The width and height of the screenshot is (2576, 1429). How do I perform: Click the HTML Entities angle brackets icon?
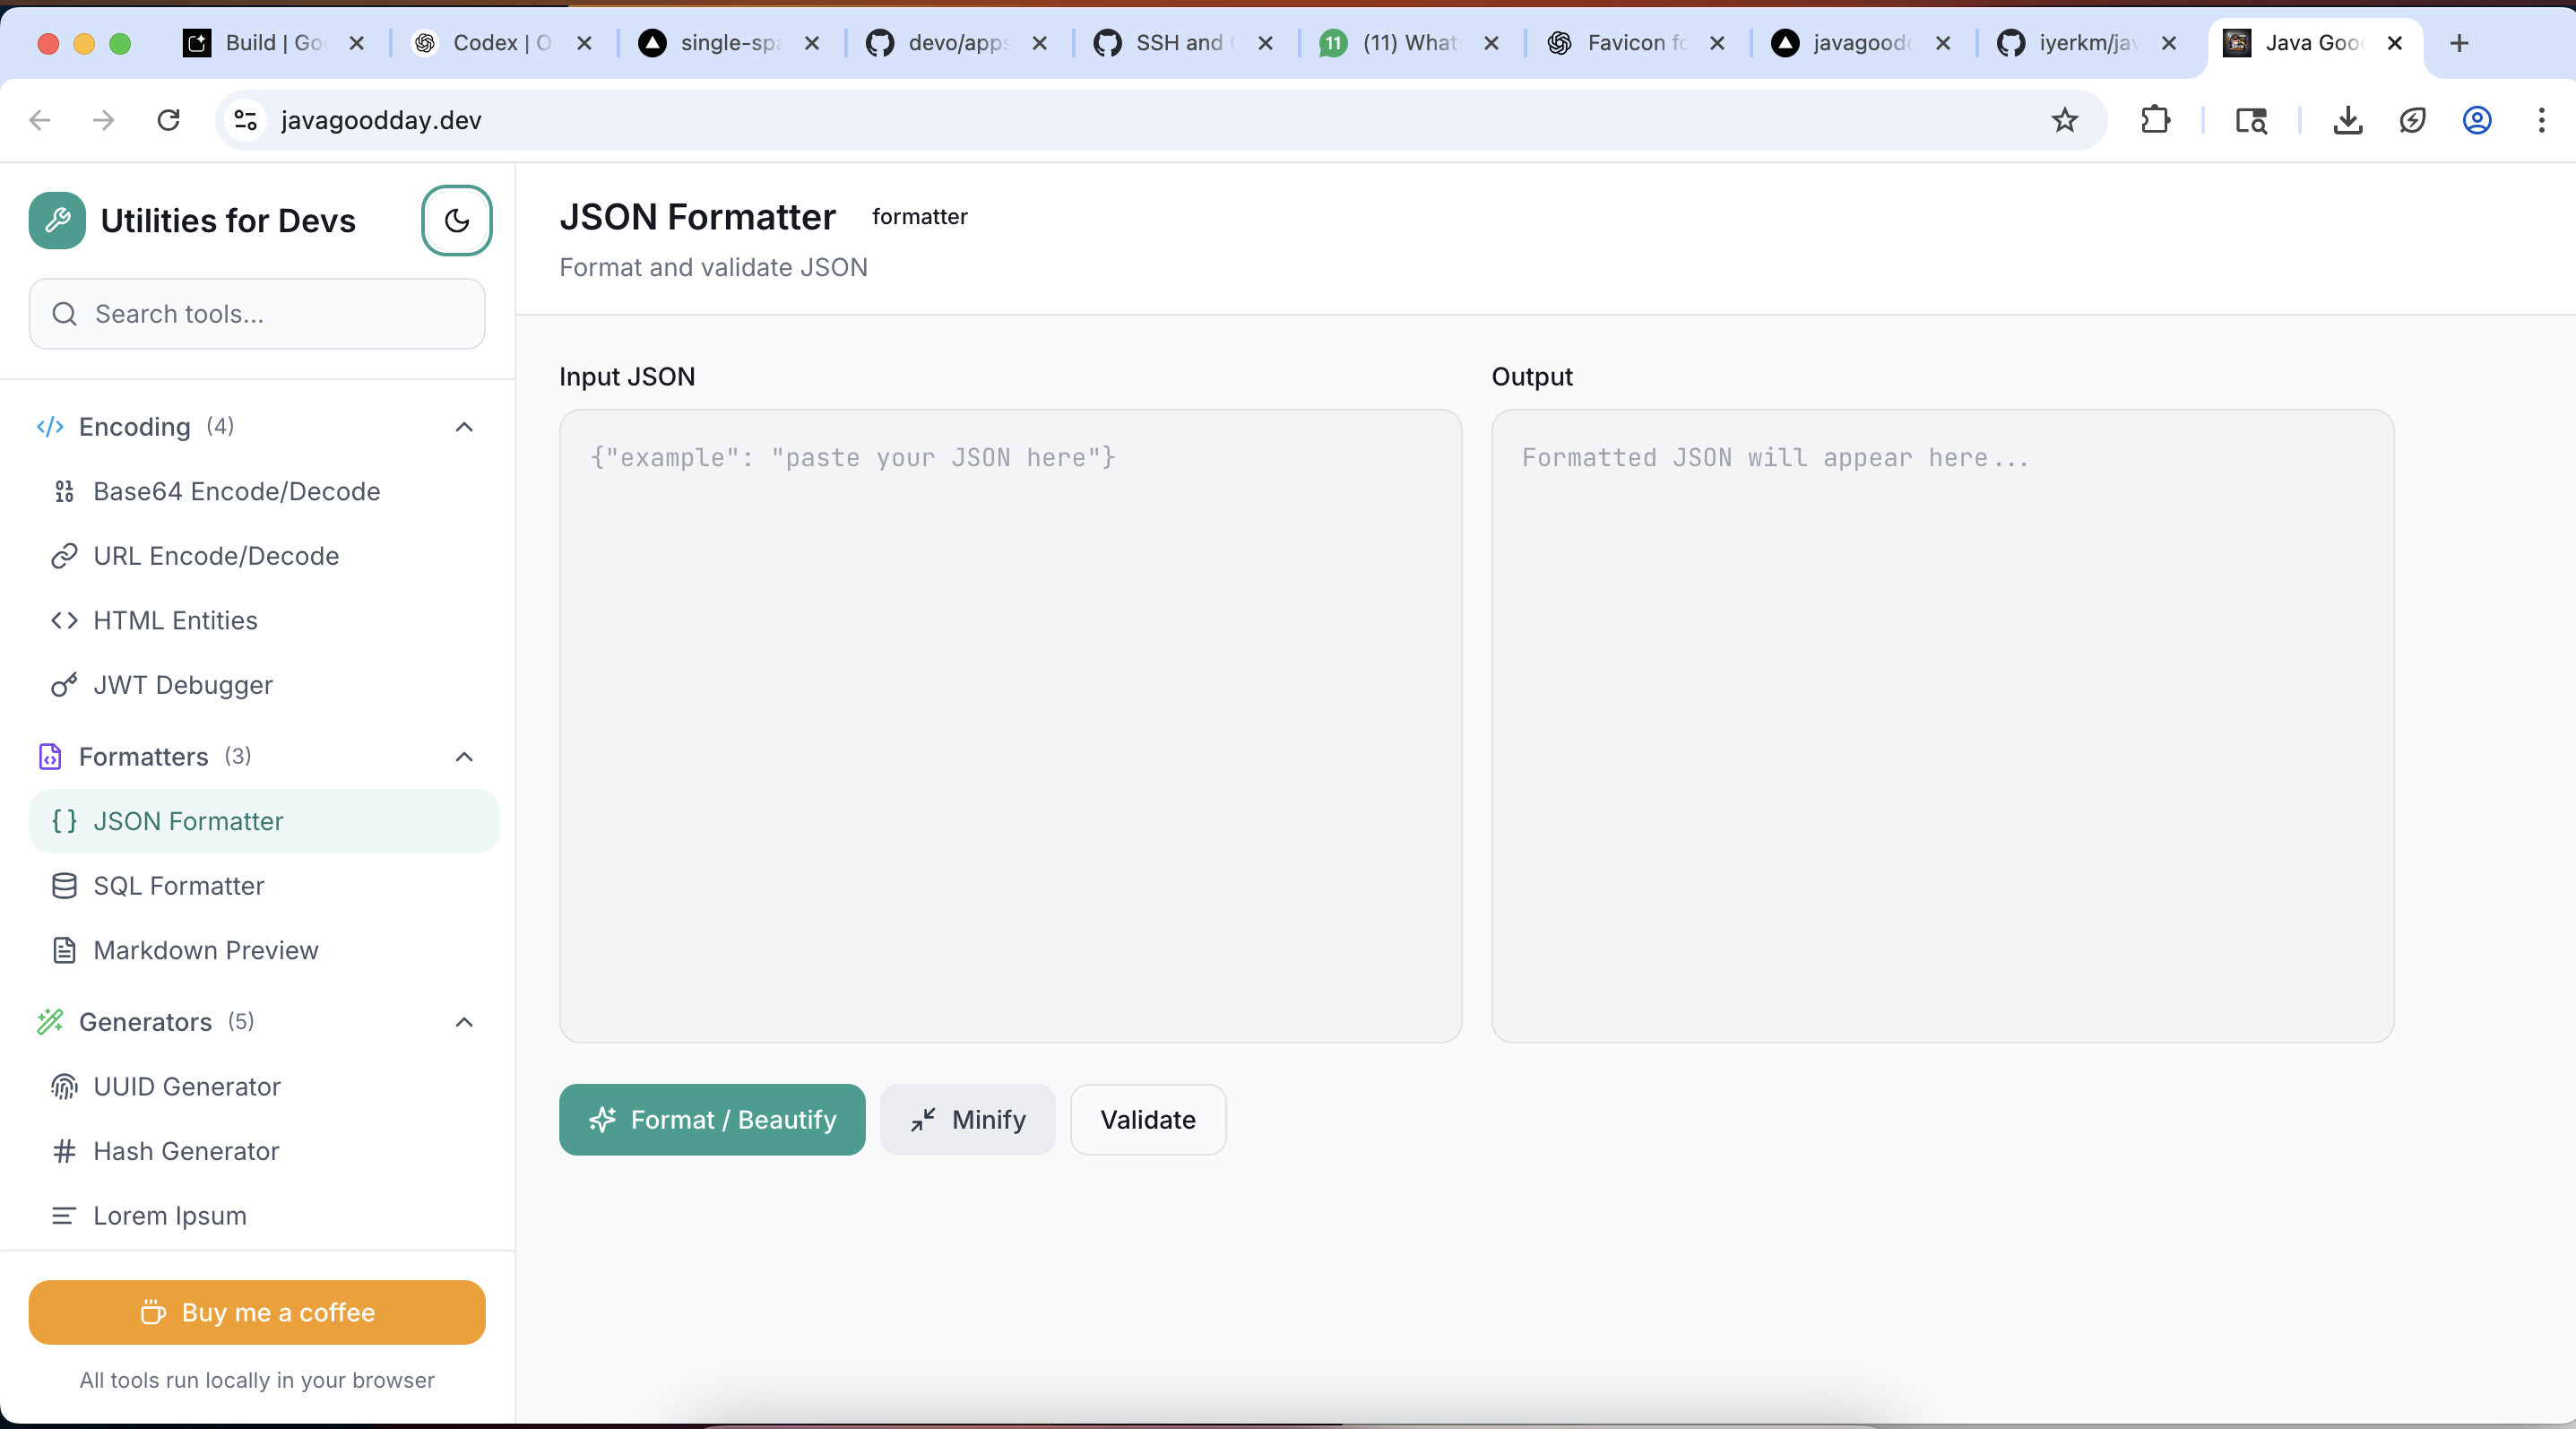pos(64,621)
